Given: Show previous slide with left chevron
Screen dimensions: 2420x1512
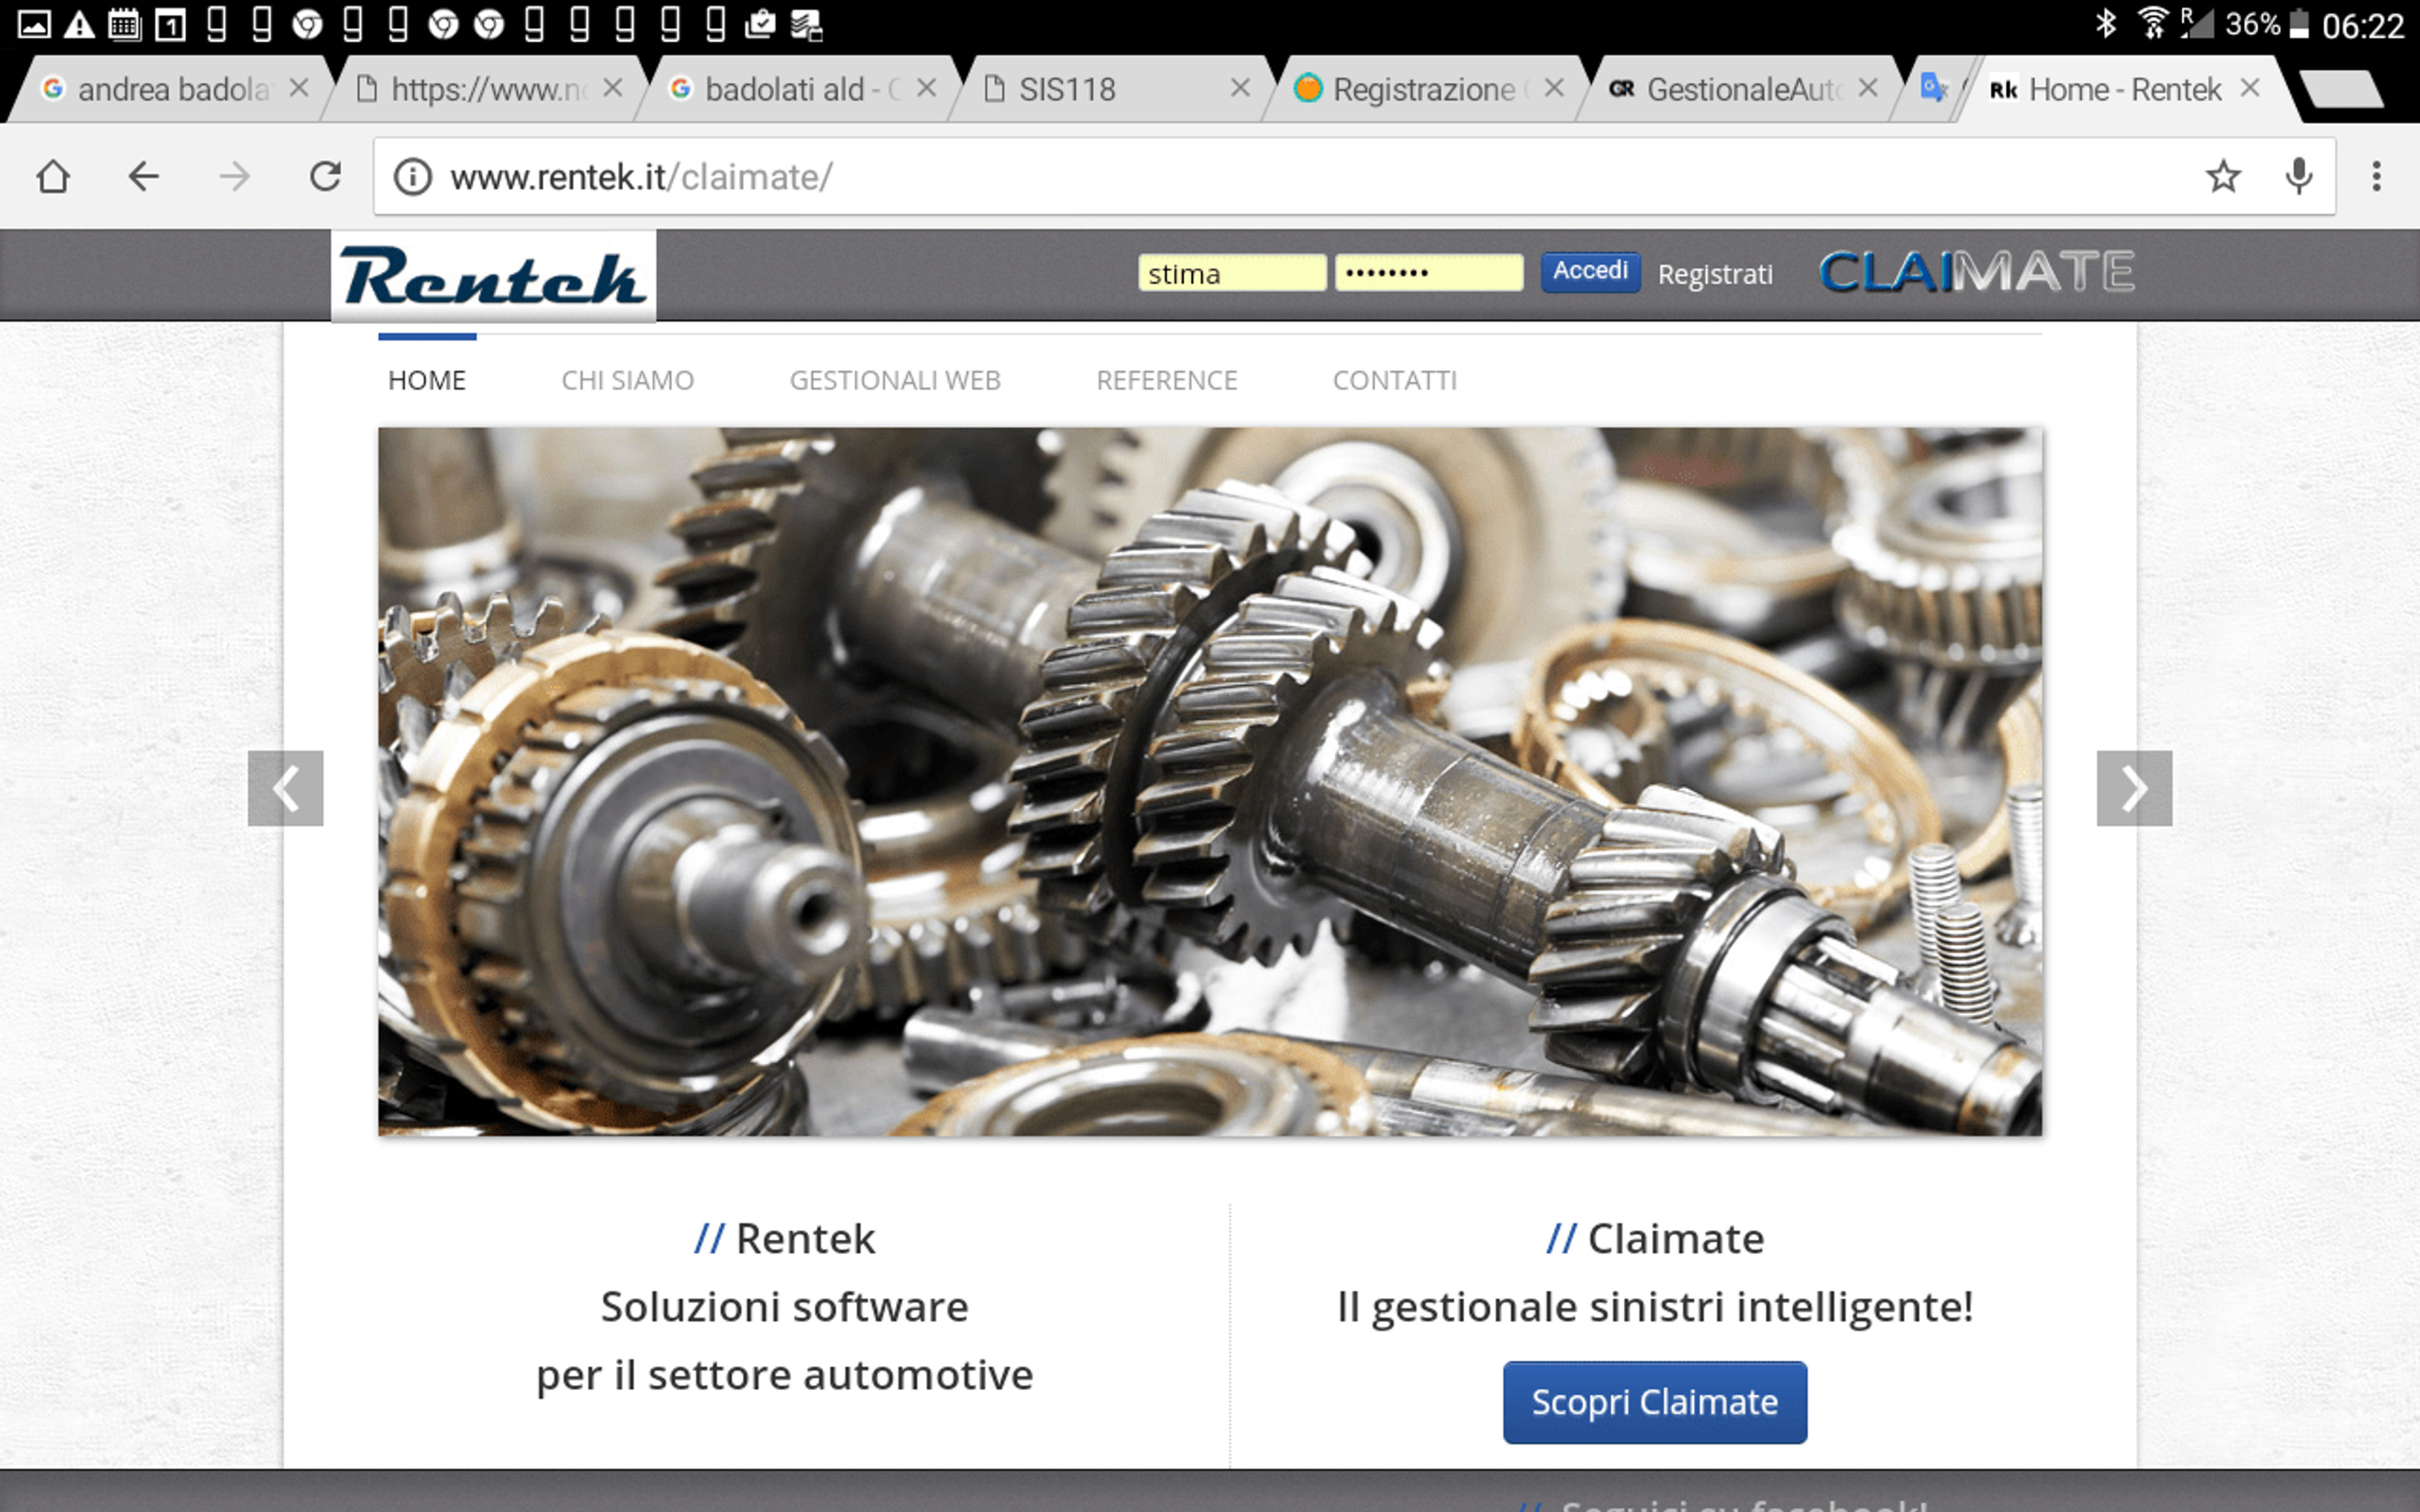Looking at the screenshot, I should [286, 788].
